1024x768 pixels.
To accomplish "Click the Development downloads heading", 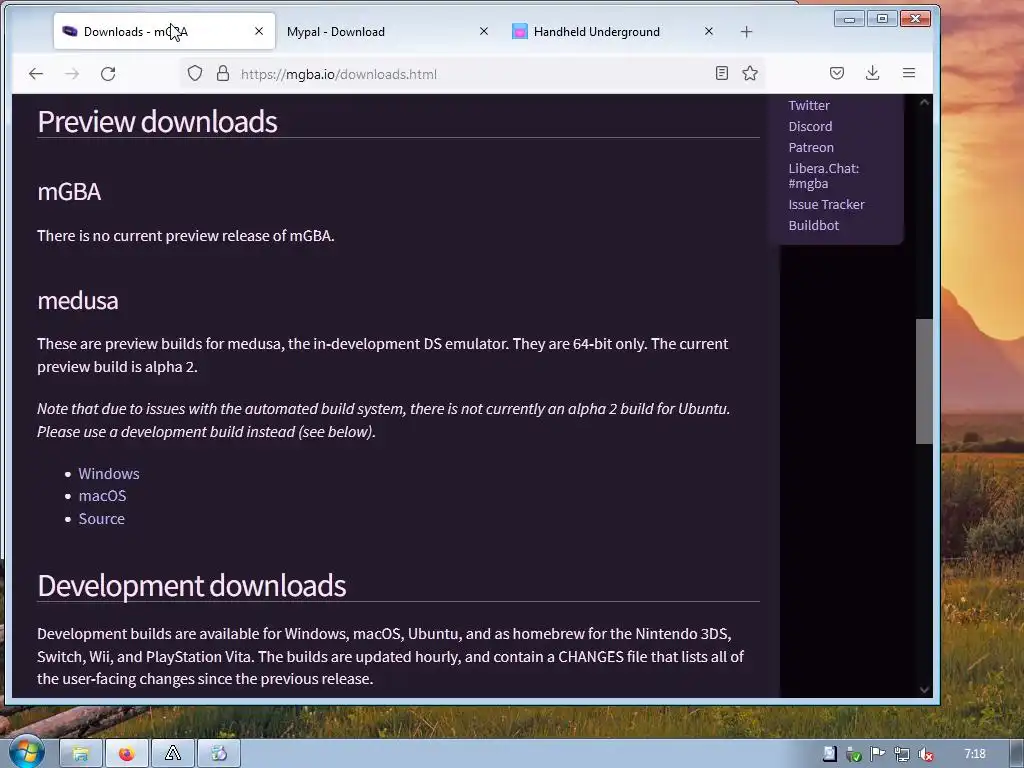I will 191,586.
